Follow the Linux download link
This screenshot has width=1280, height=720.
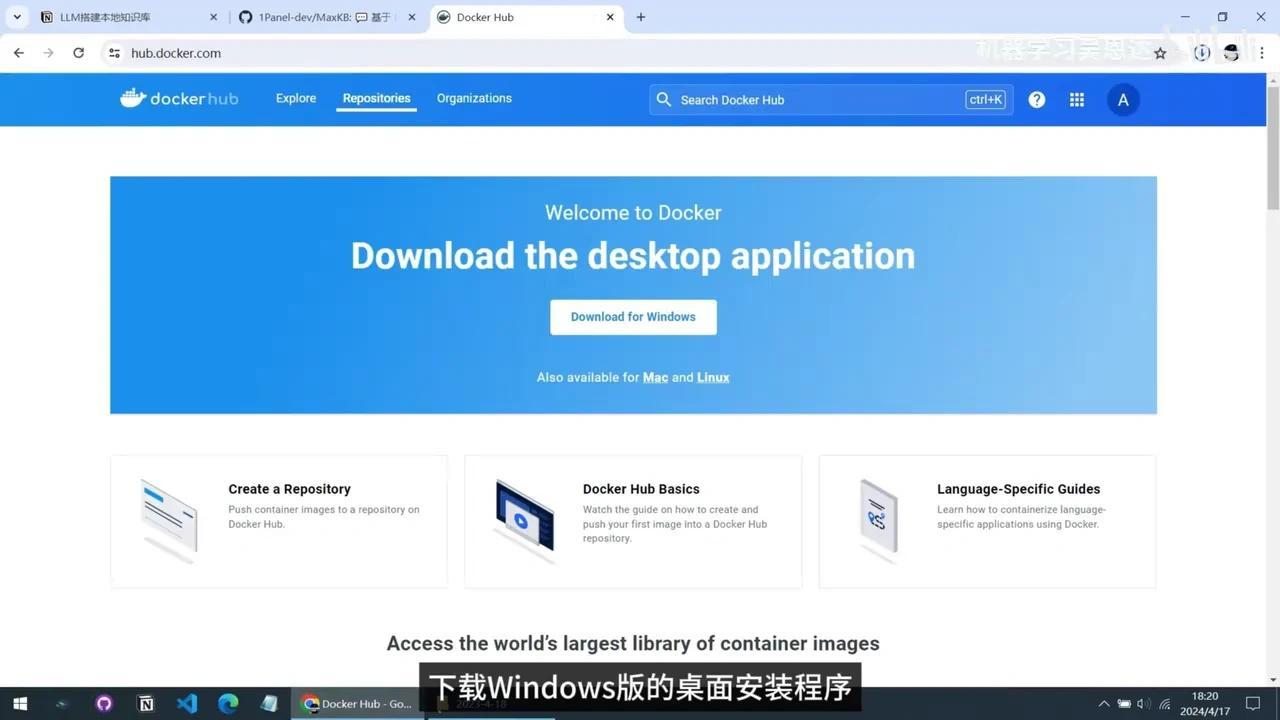(713, 377)
